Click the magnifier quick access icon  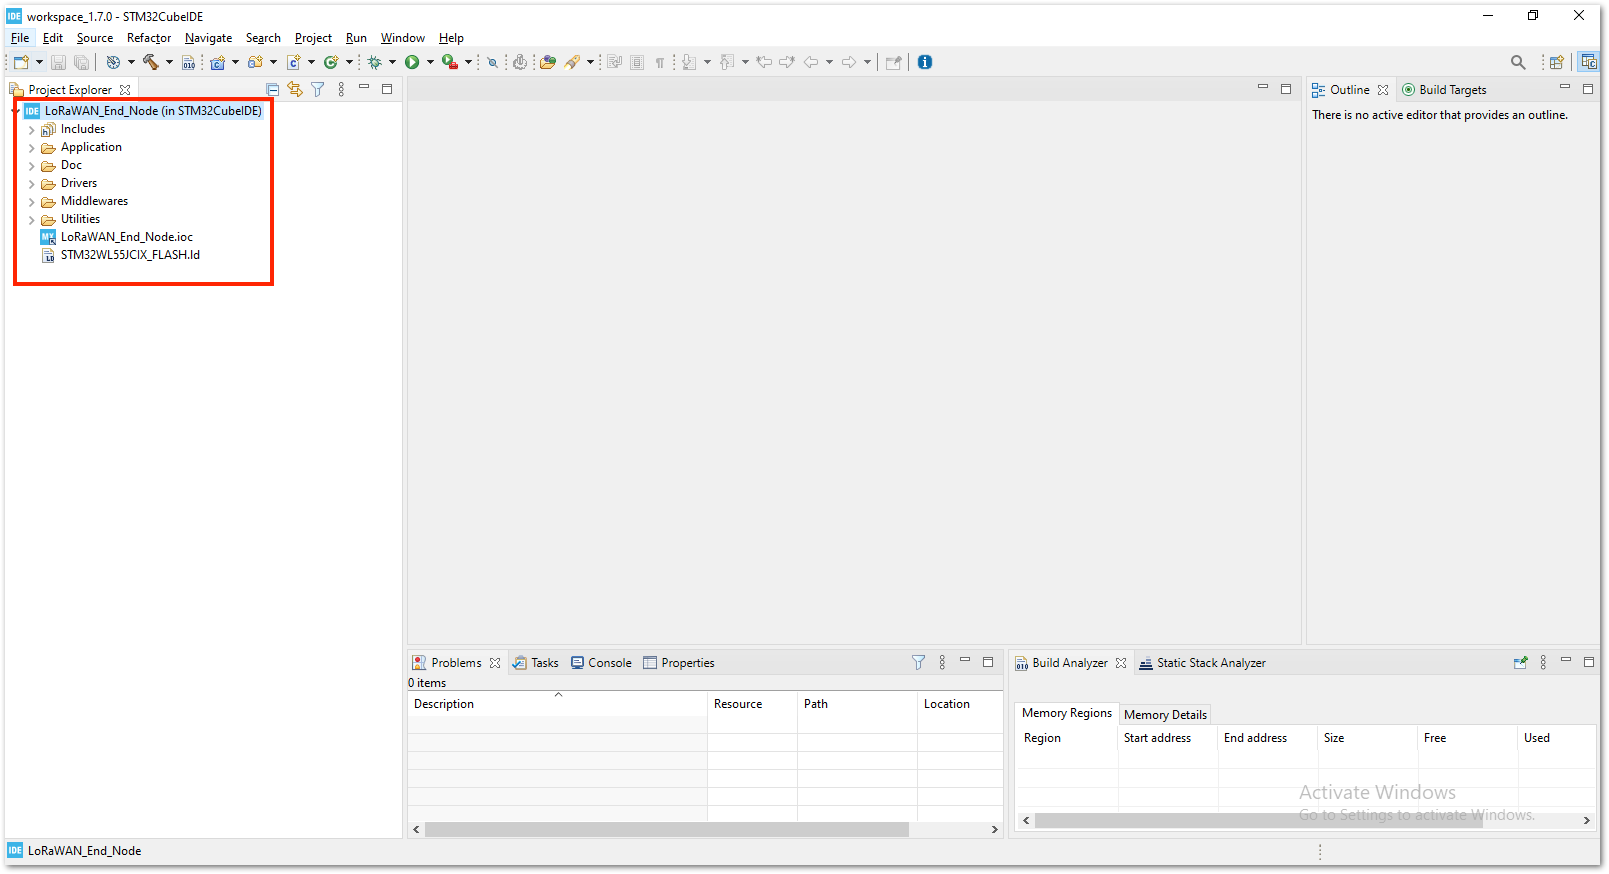click(x=1518, y=62)
